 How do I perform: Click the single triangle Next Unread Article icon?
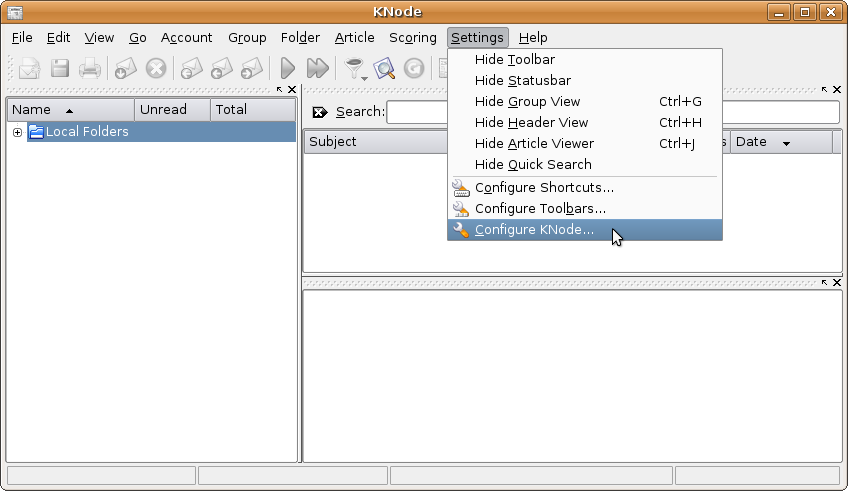point(288,69)
